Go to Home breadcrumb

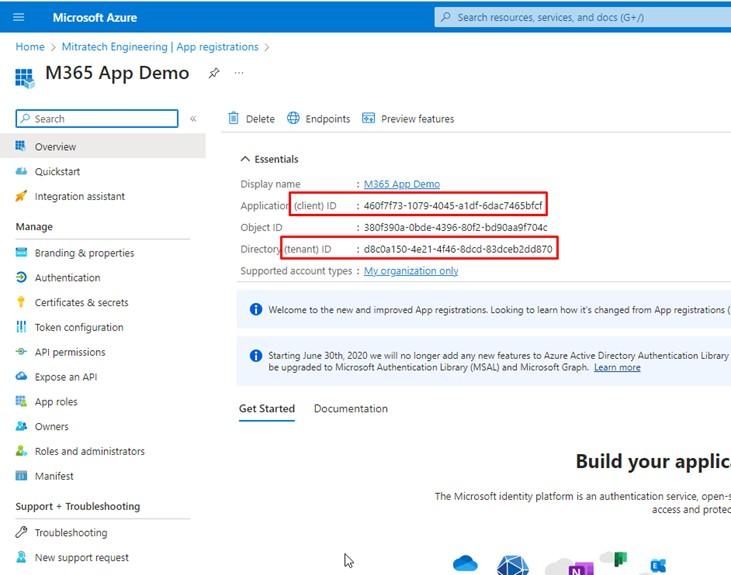[30, 47]
